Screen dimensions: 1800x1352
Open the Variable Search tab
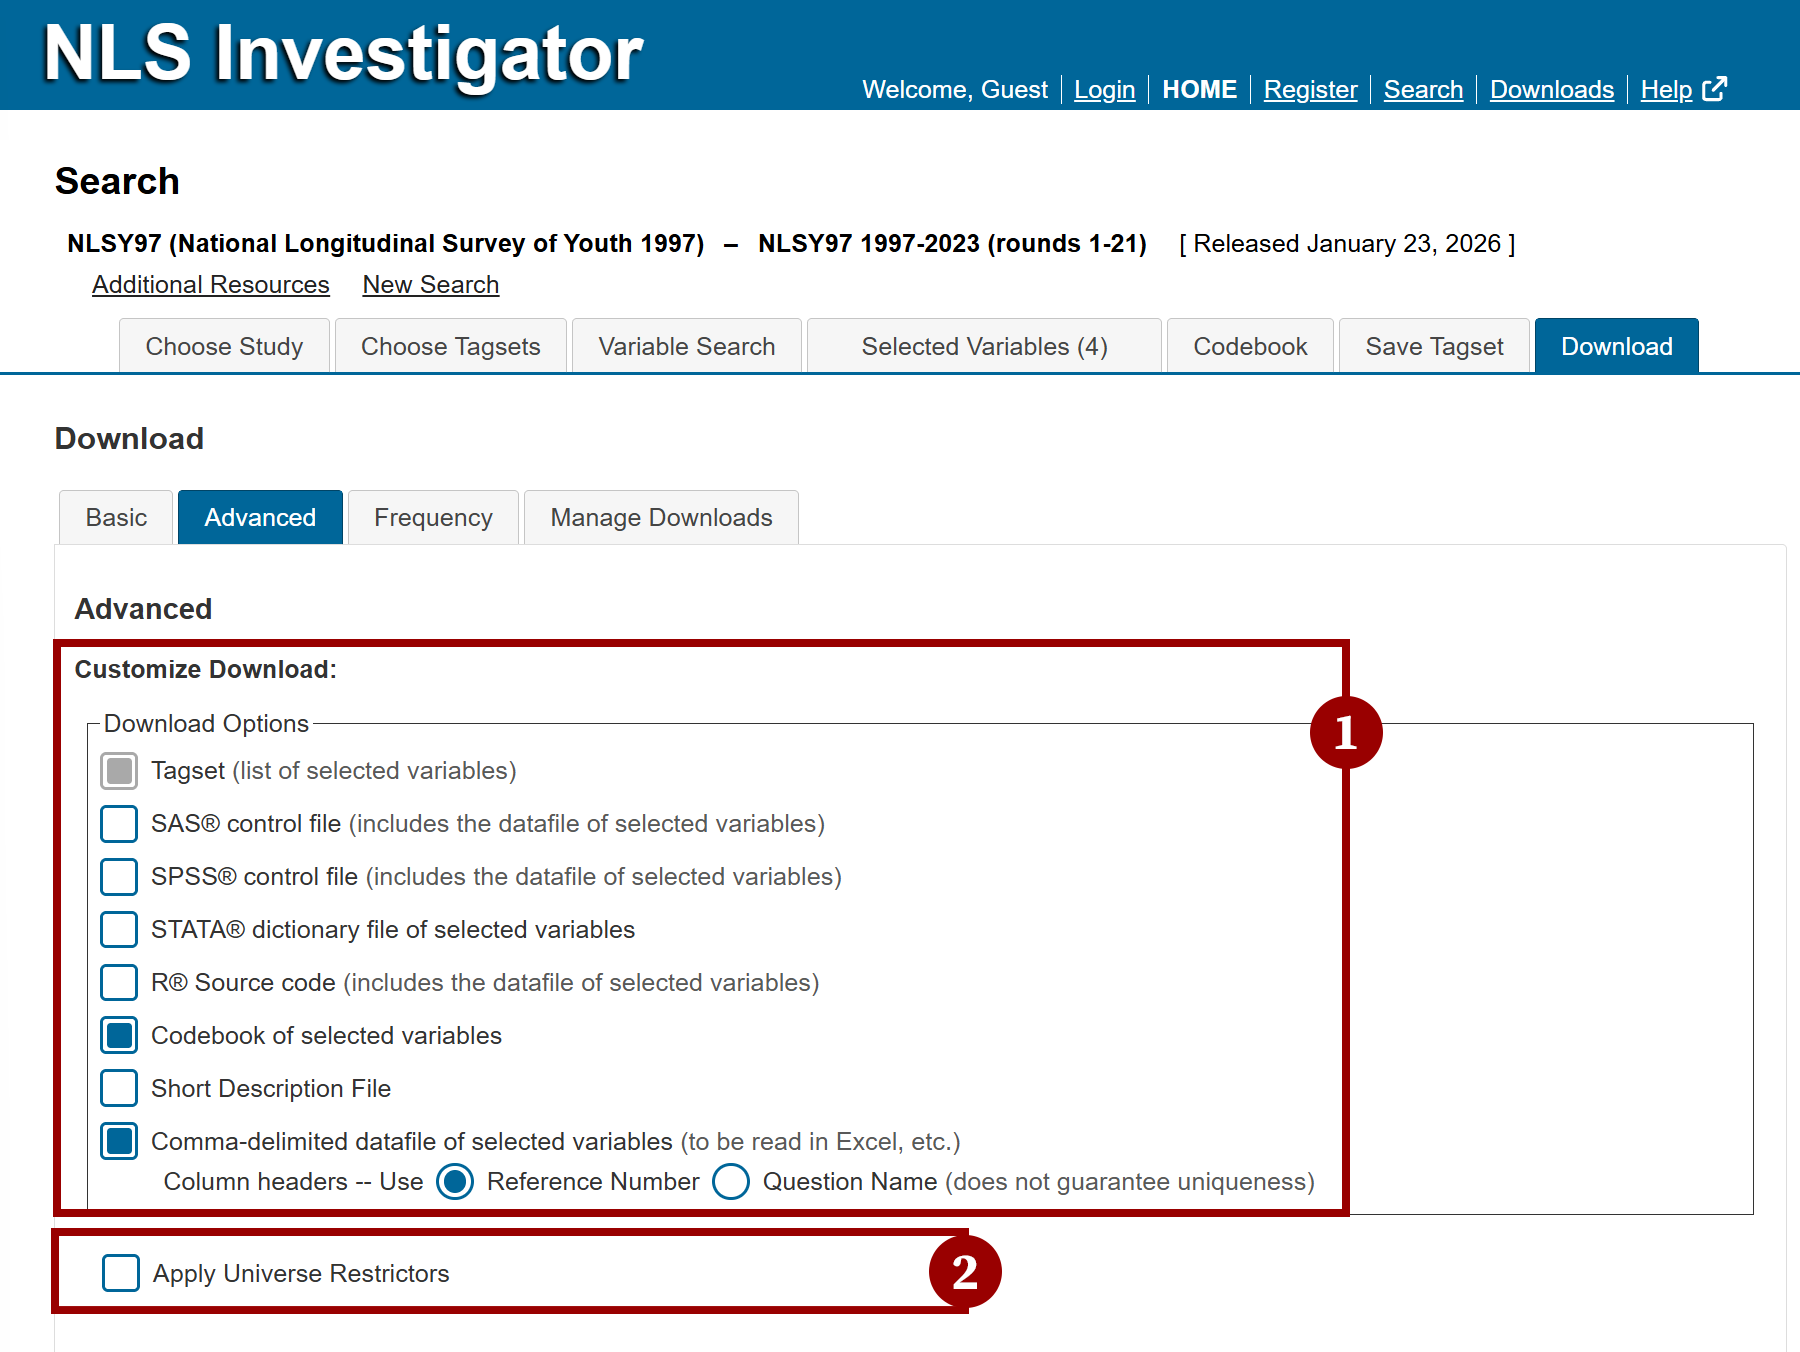(x=687, y=346)
